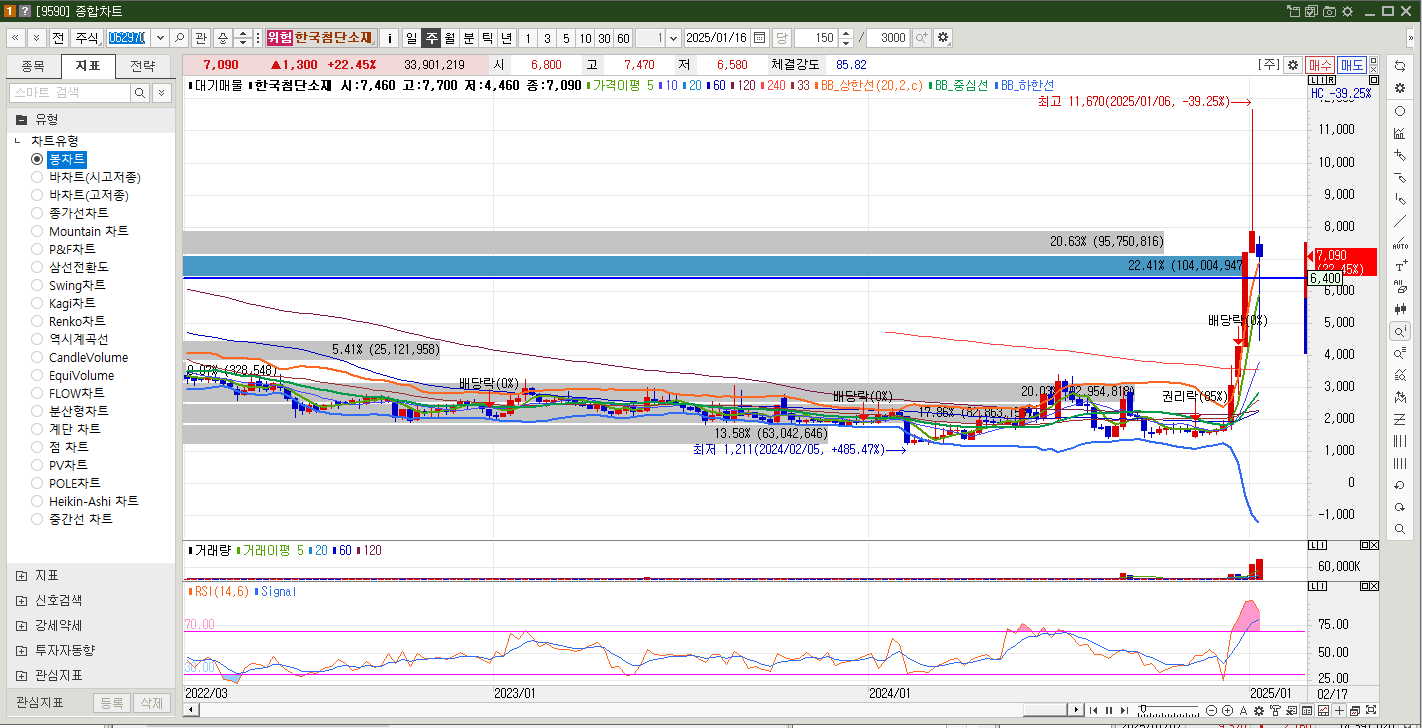
Task: Toggle the magnifier info tool
Action: click(1400, 331)
